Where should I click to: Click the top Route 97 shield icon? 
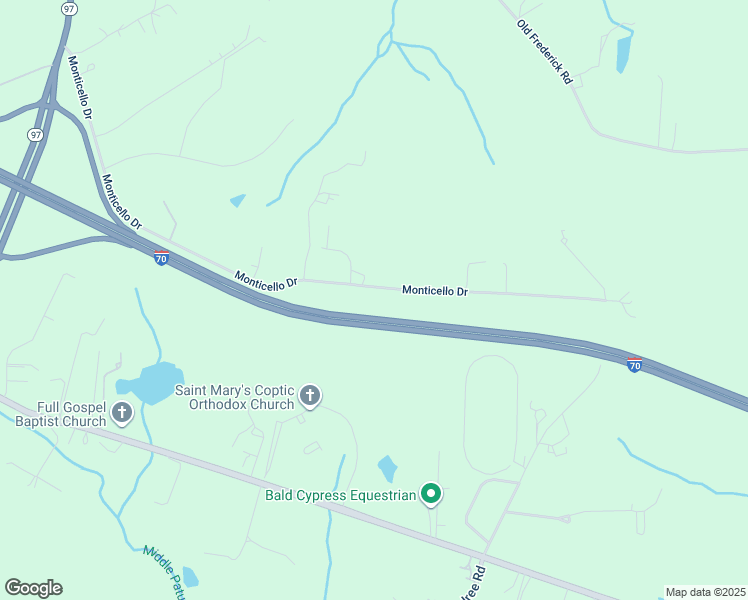(x=69, y=9)
